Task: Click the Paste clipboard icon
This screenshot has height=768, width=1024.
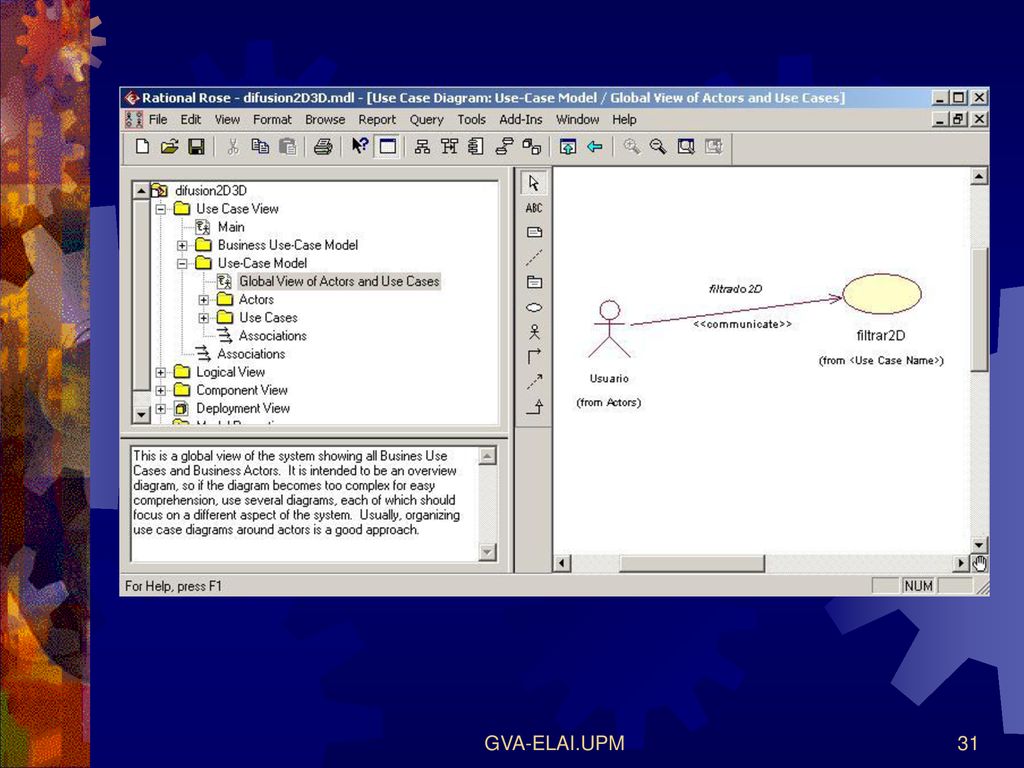Action: click(x=287, y=147)
